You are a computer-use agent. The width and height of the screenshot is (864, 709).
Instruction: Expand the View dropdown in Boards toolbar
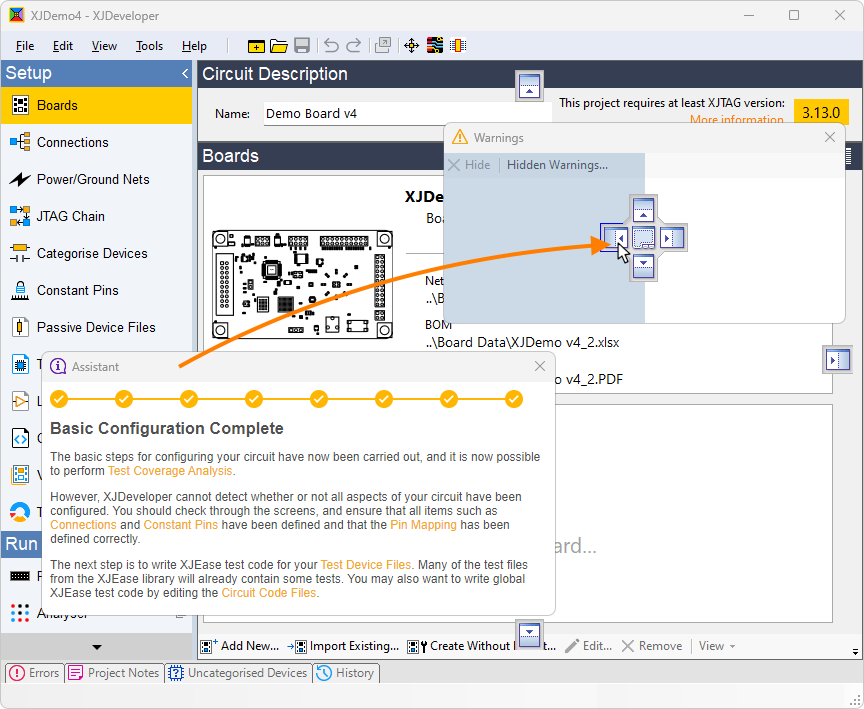point(716,646)
